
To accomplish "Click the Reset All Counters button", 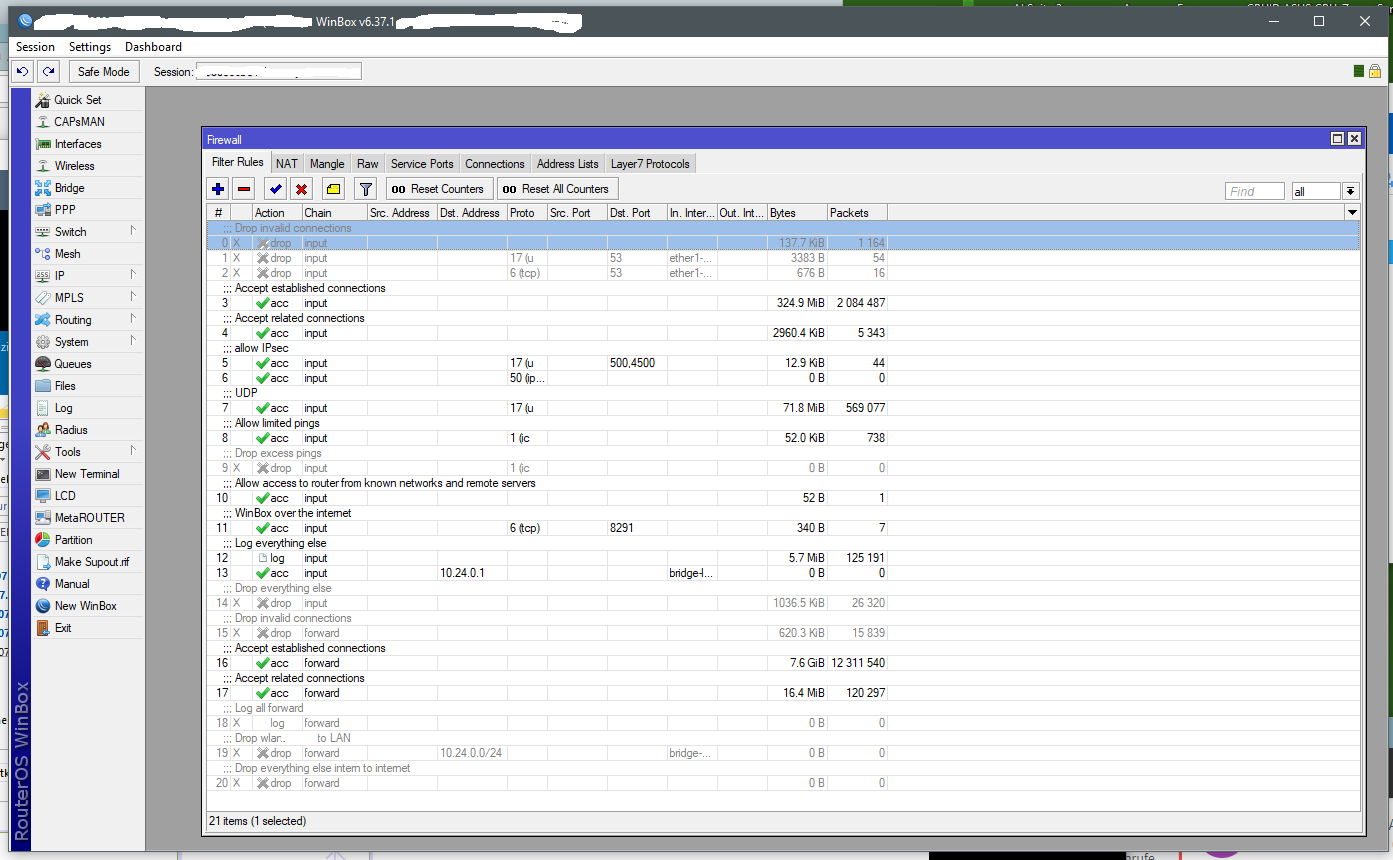I will [557, 189].
